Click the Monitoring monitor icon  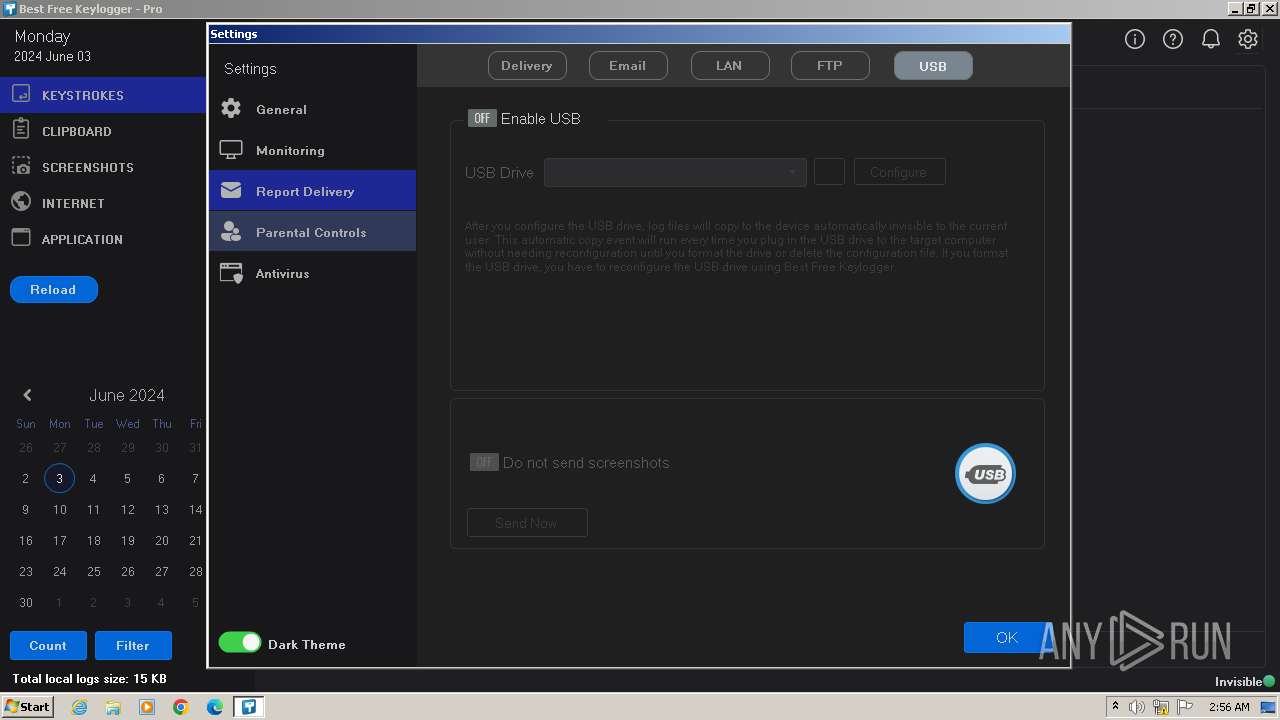(x=231, y=150)
